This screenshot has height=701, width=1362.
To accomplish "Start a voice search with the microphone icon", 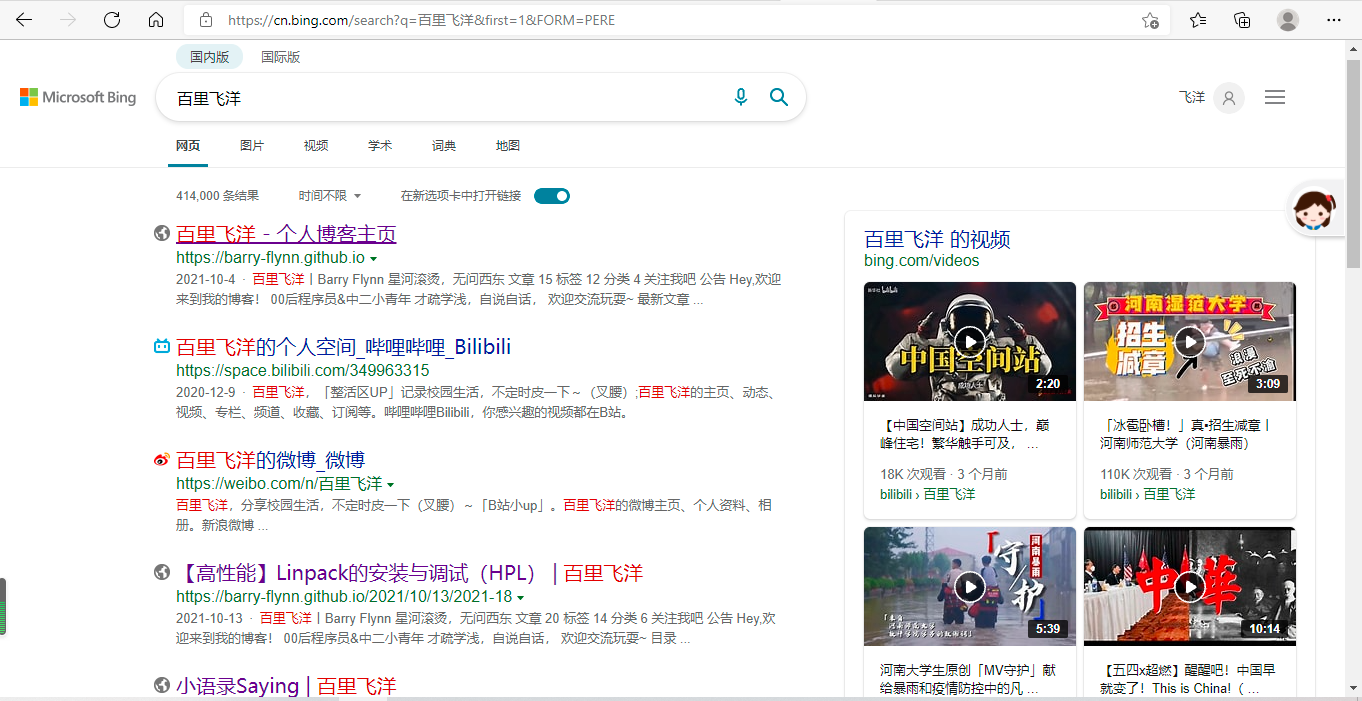I will point(740,97).
